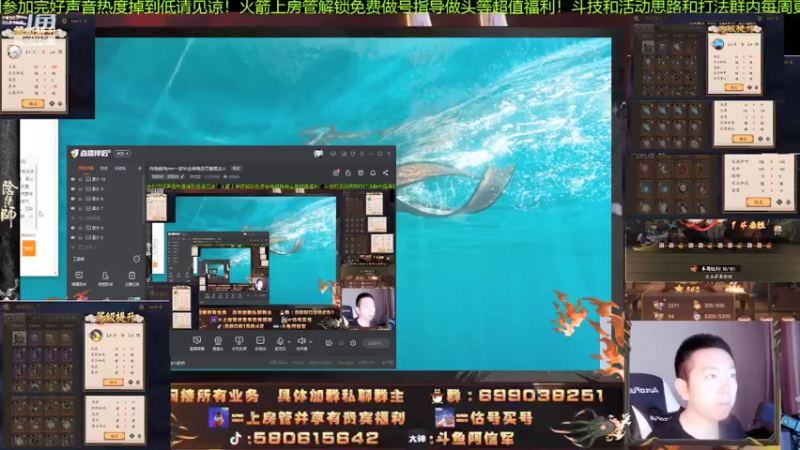This screenshot has width=800, height=450.
Task: Click the orange button in white side window
Action: [29, 248]
